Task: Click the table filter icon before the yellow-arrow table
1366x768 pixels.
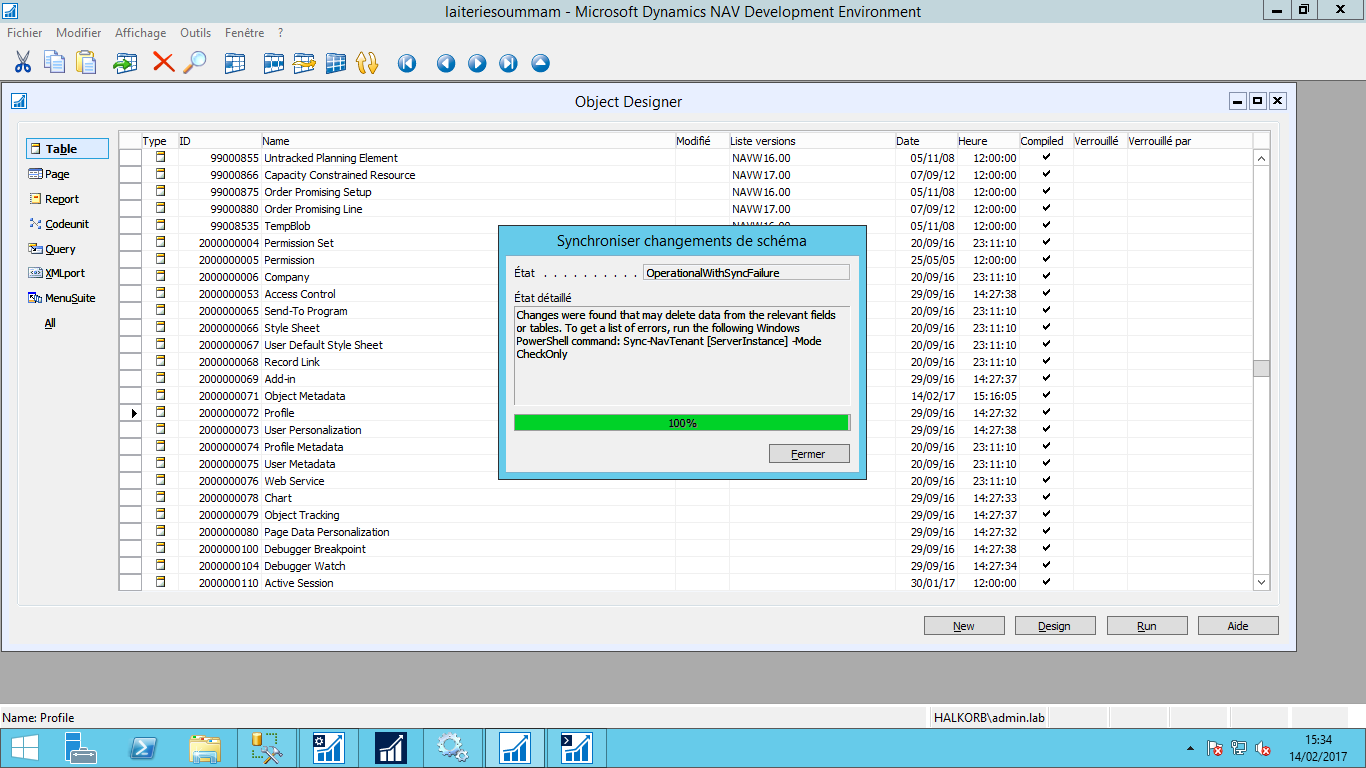Action: [x=274, y=63]
